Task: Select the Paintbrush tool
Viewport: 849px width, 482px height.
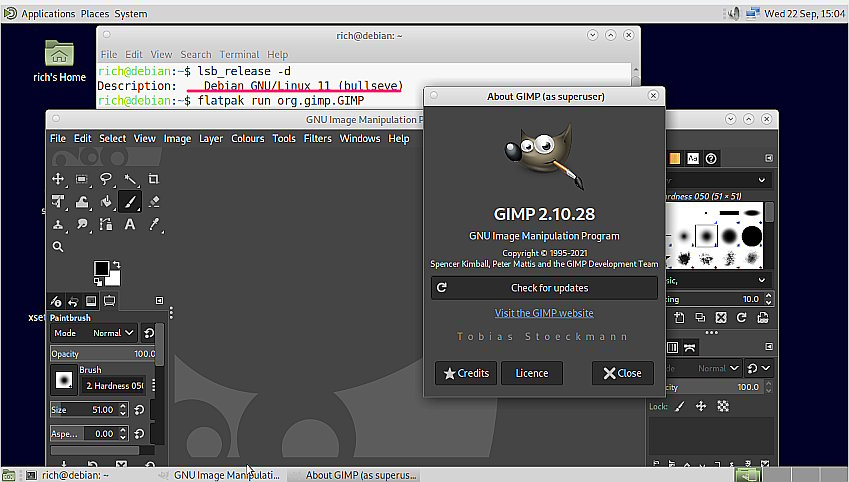Action: coord(130,201)
